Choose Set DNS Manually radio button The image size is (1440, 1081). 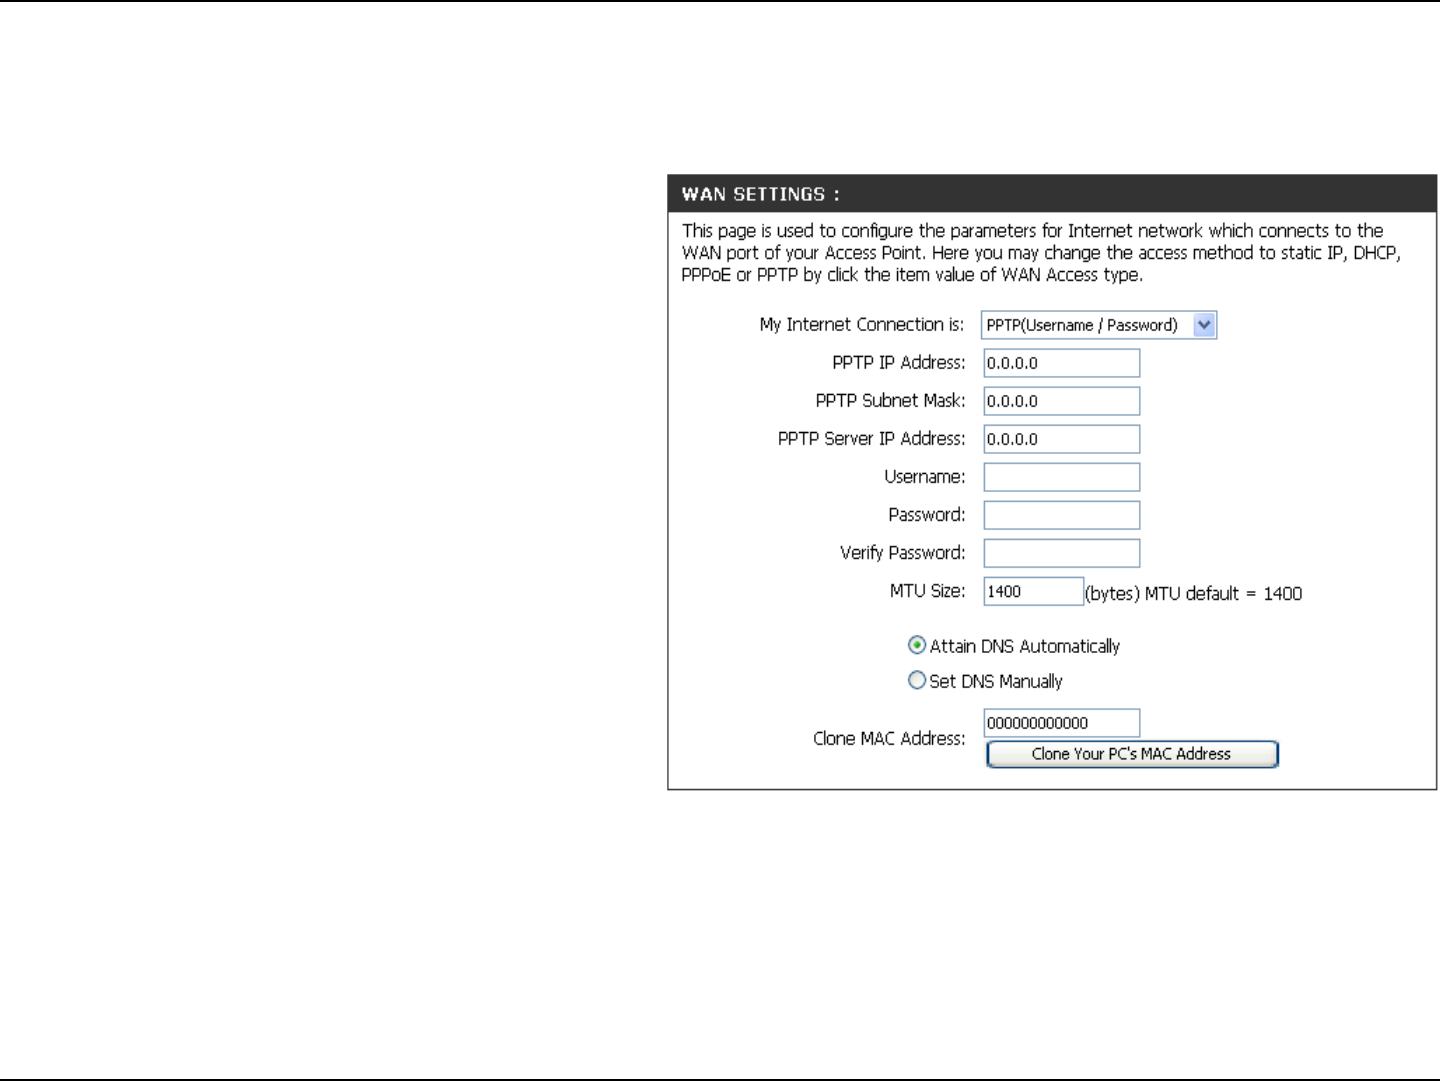917,680
